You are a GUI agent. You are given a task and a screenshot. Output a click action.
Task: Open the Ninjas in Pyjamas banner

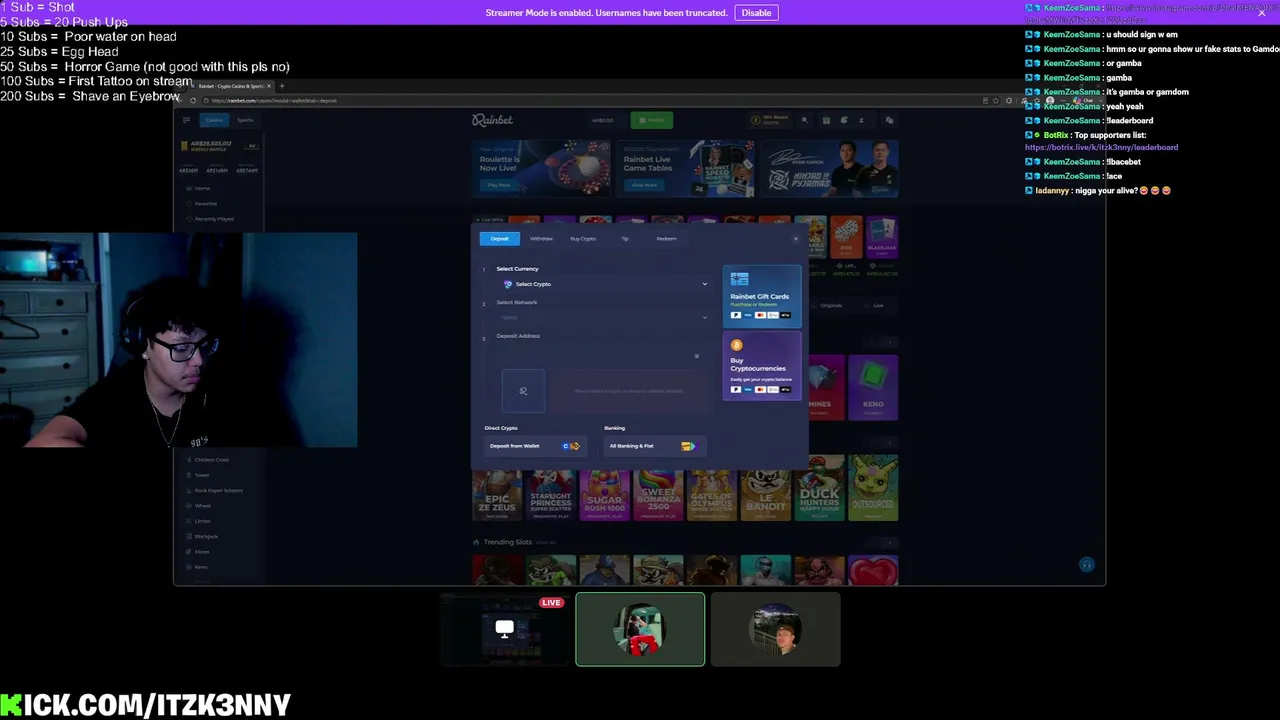click(x=832, y=168)
